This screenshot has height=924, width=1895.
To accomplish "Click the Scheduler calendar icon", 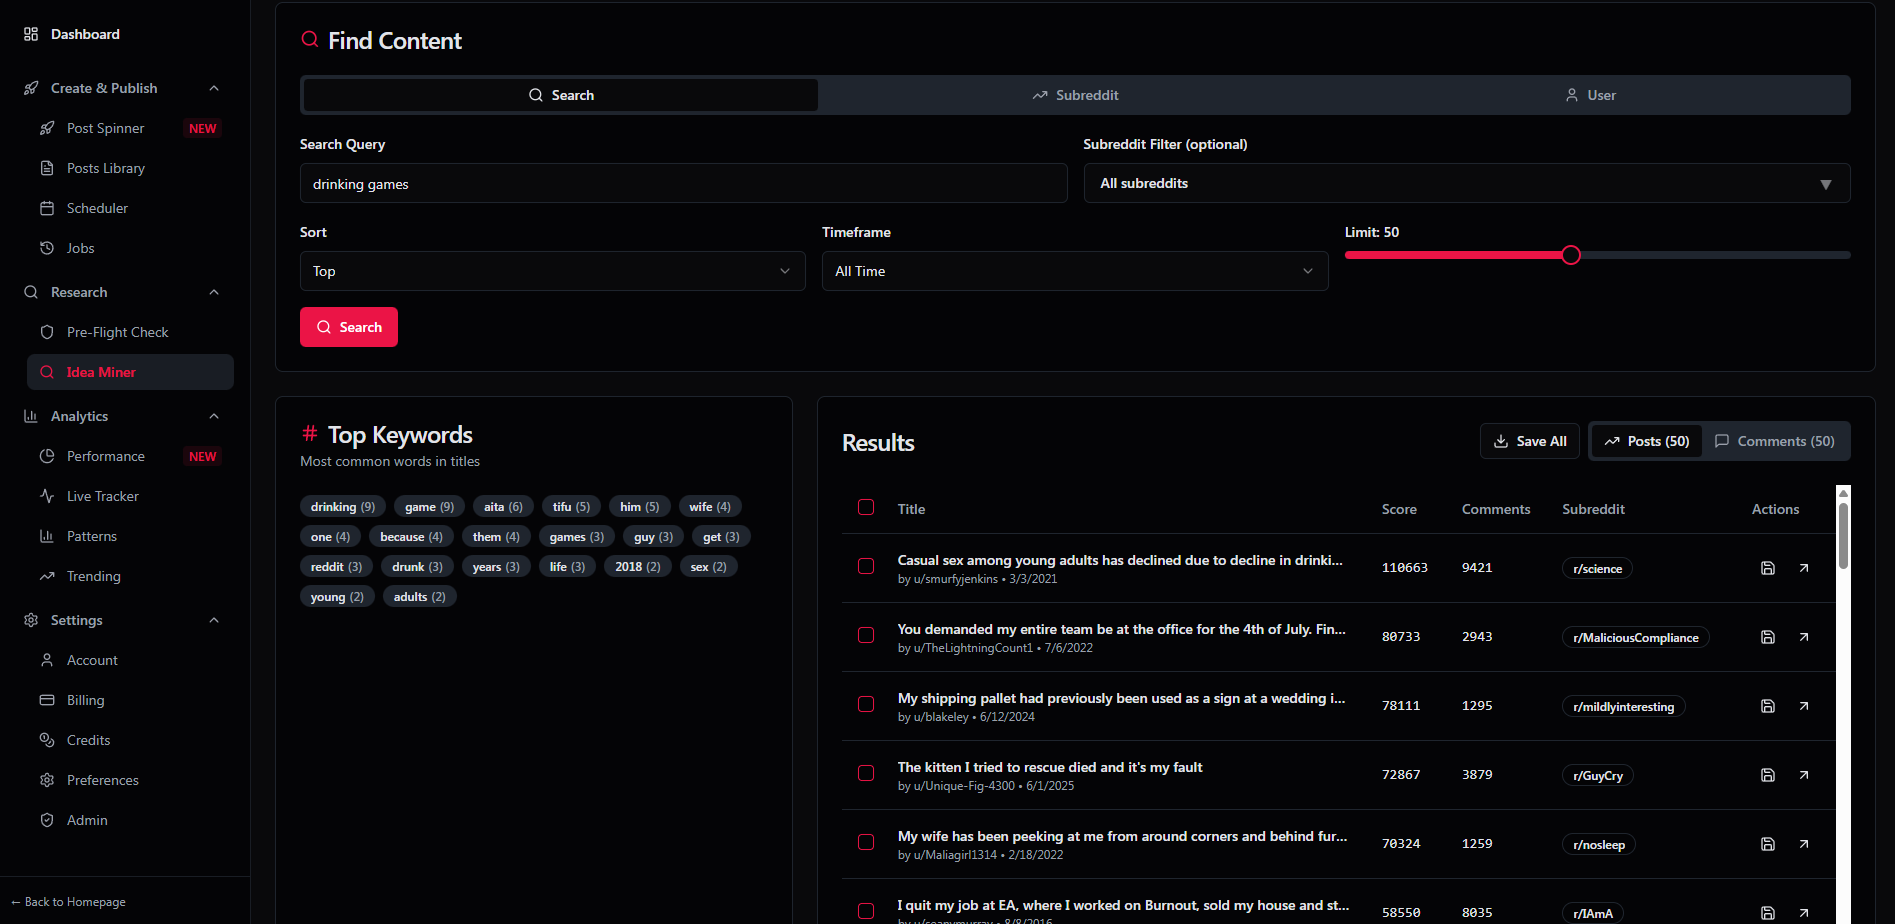I will (x=47, y=208).
